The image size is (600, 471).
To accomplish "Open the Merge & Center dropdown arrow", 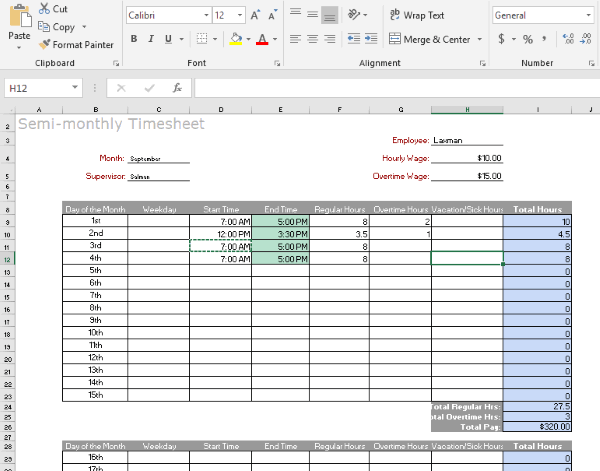I will coord(479,39).
